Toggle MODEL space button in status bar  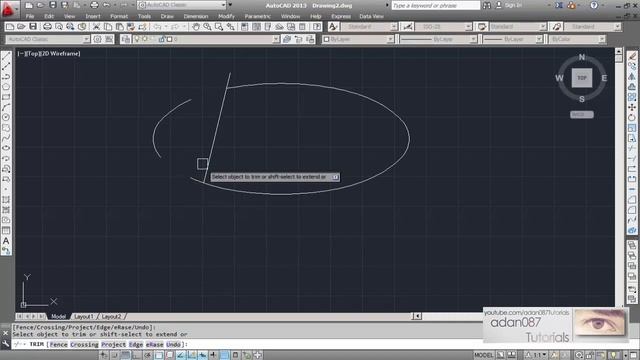coord(484,355)
